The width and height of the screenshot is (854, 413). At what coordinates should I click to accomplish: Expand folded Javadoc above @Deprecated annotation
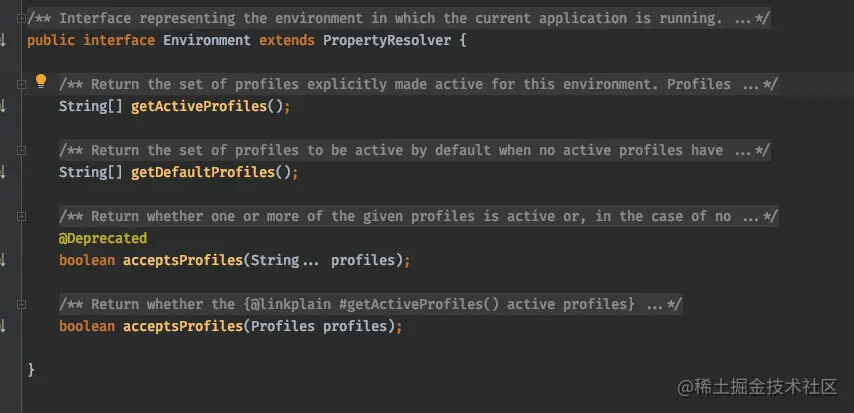[x=21, y=216]
